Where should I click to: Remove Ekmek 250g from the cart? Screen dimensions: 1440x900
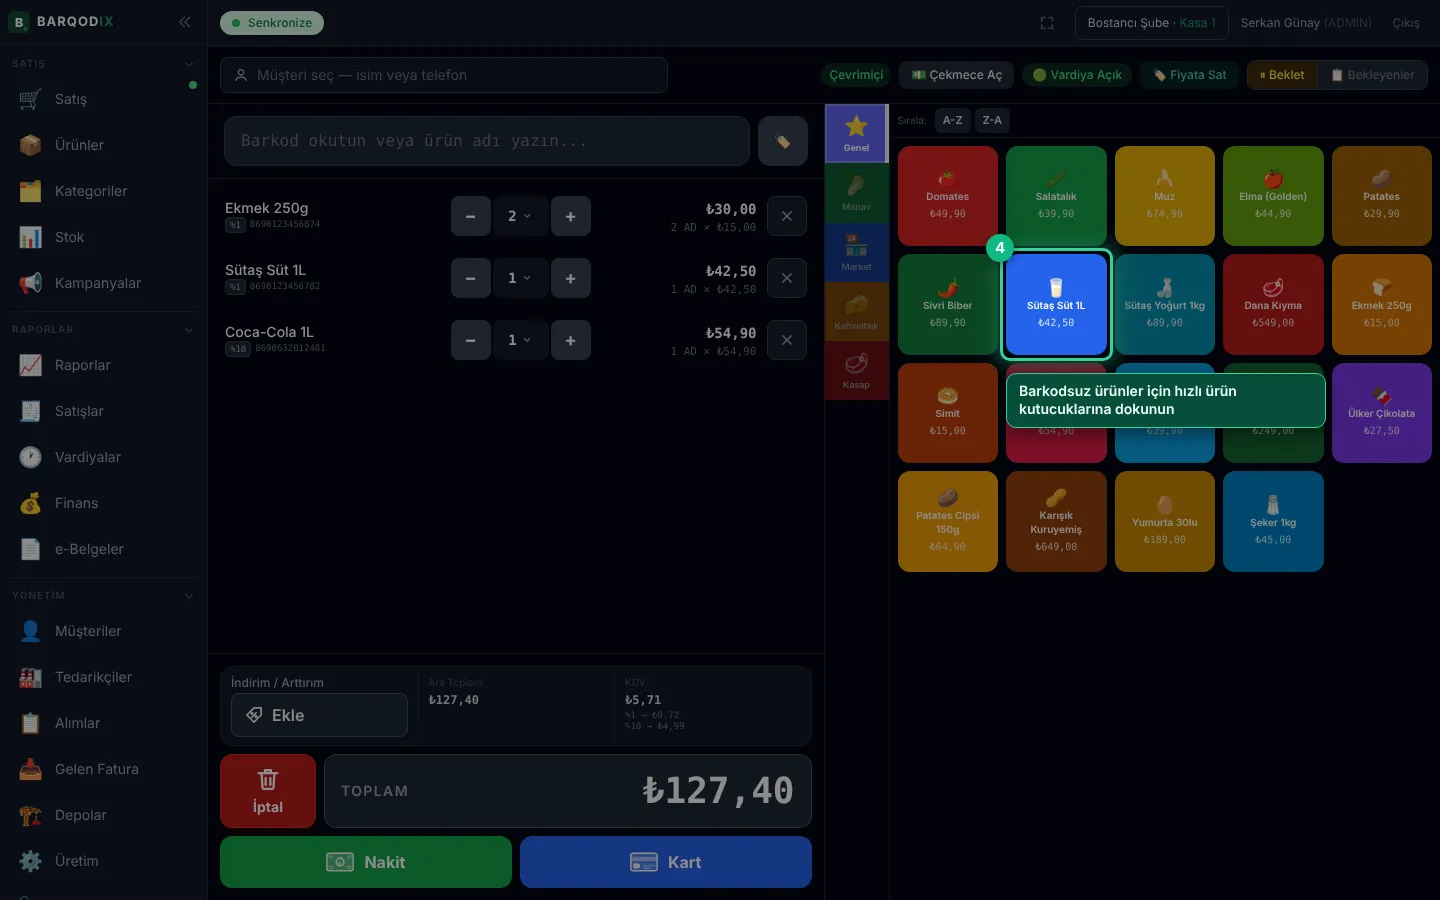pos(787,216)
